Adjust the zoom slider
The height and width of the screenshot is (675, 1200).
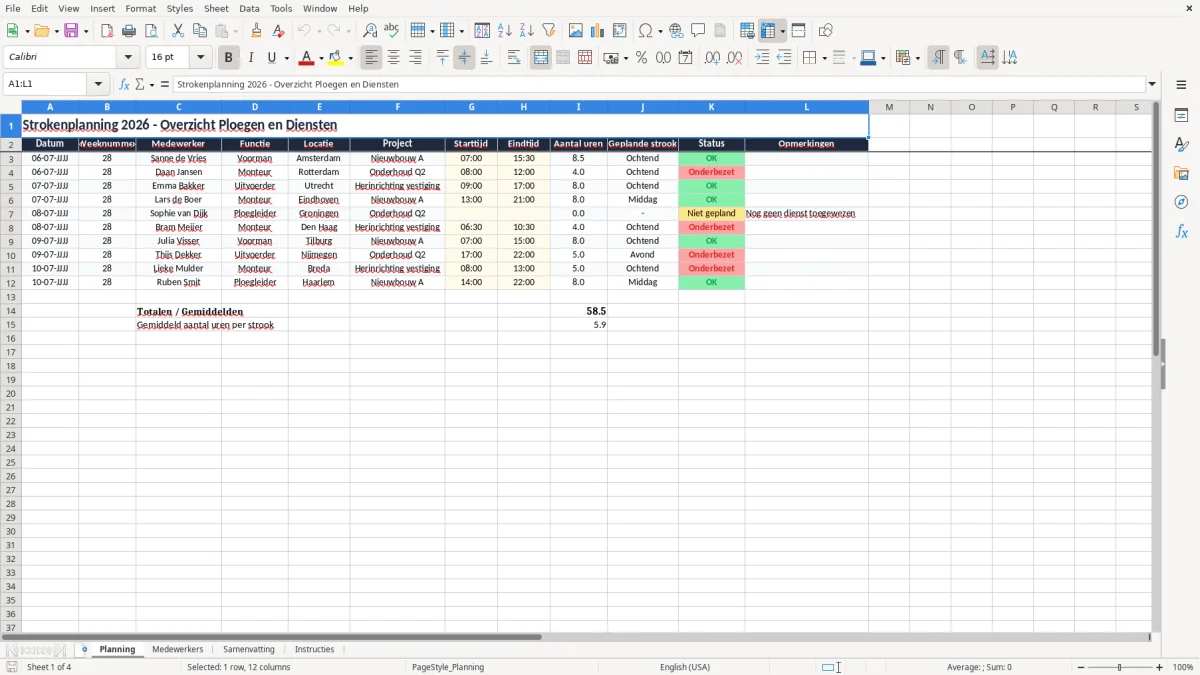(1119, 667)
